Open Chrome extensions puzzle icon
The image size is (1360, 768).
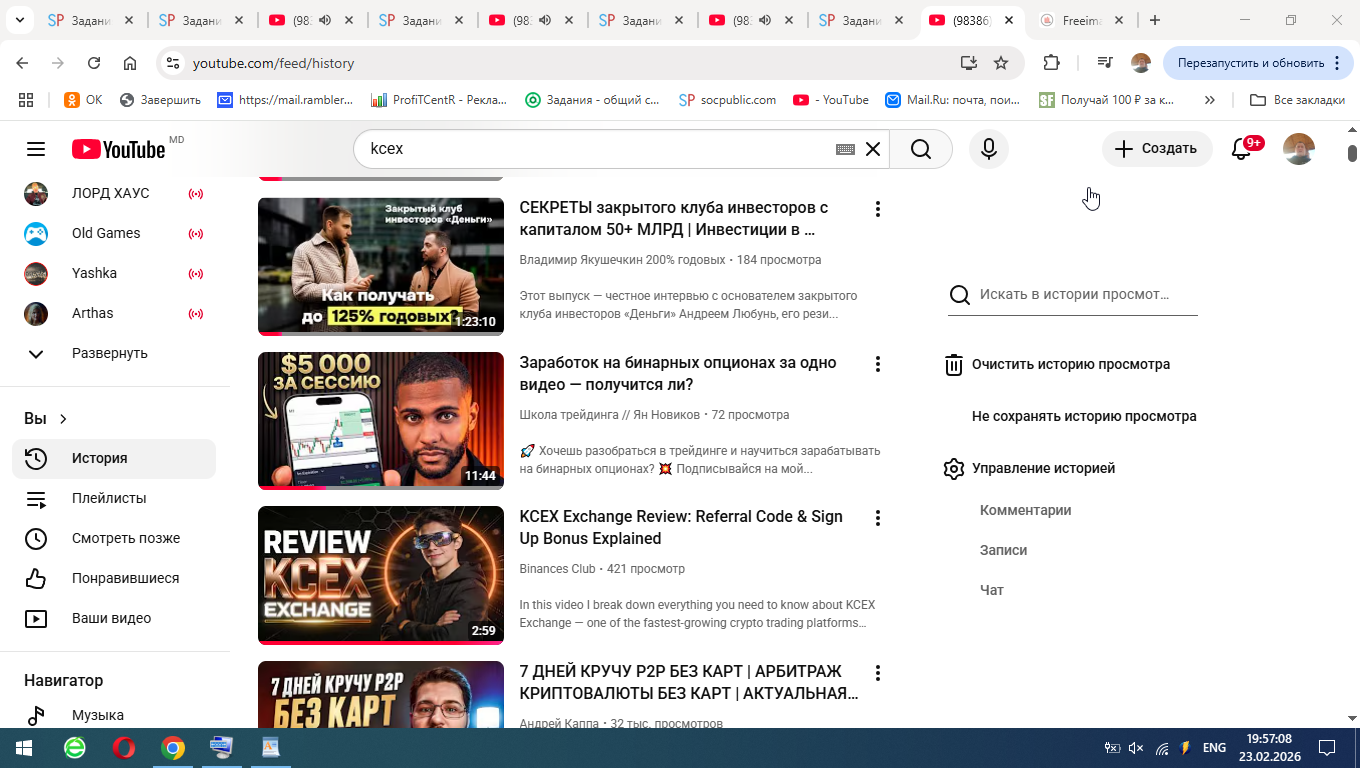coord(1051,63)
